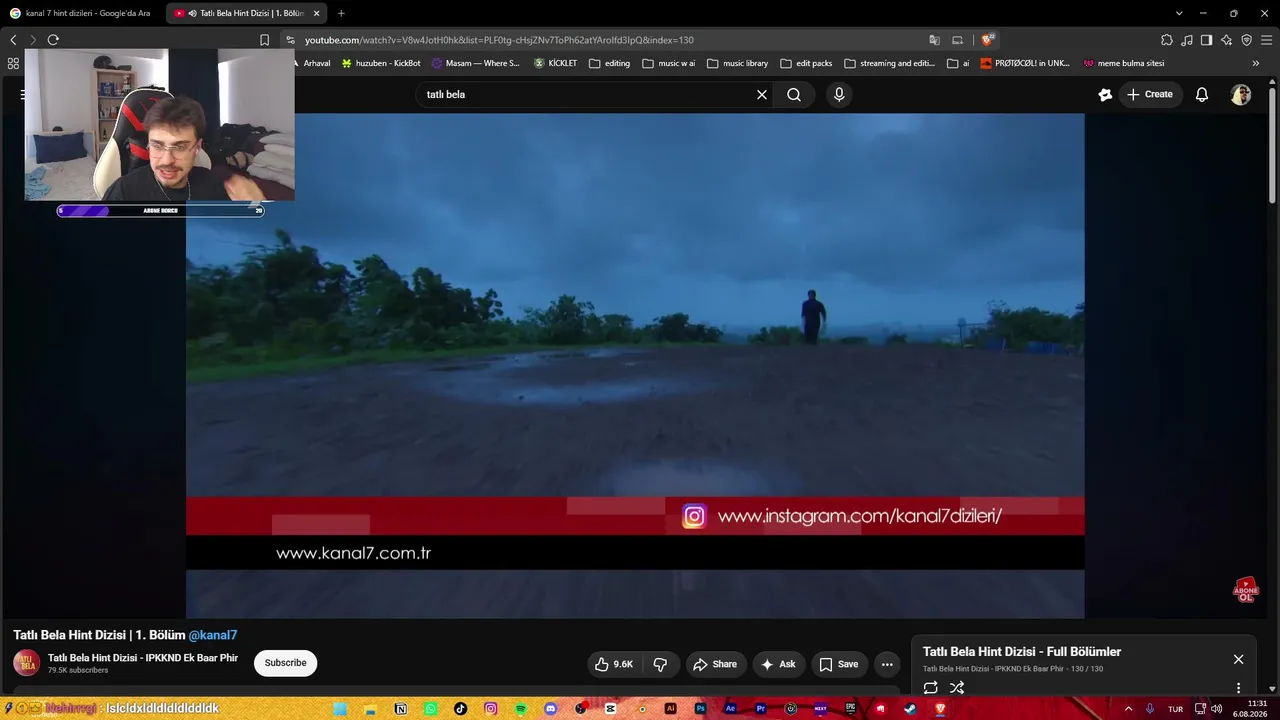Toggle playlist shuffle
This screenshot has width=1280, height=720.
(957, 688)
